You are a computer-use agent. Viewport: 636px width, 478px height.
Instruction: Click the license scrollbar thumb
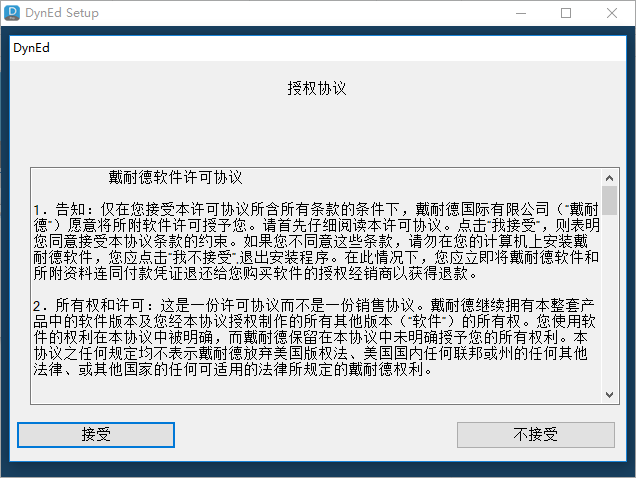[x=609, y=200]
